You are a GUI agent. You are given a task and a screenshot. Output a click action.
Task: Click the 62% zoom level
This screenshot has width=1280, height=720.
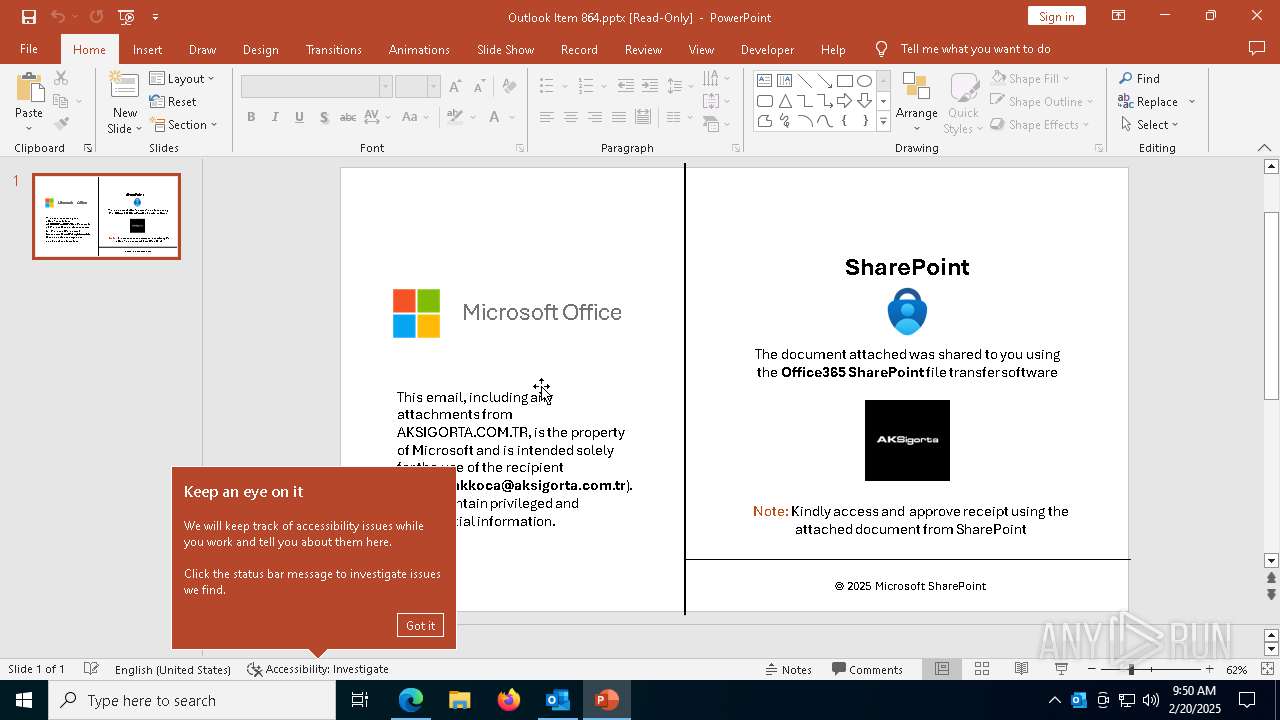tap(1237, 669)
